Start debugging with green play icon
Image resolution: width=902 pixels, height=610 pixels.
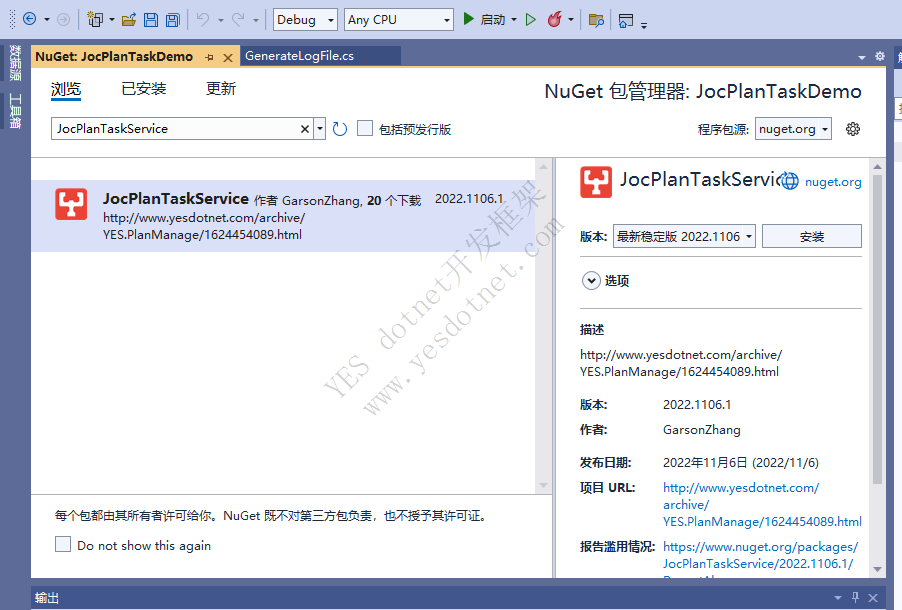[x=469, y=20]
